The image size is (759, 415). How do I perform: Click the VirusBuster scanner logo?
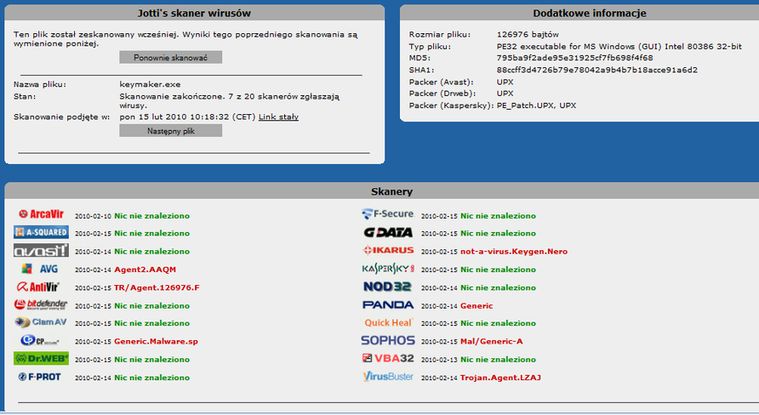(x=388, y=377)
